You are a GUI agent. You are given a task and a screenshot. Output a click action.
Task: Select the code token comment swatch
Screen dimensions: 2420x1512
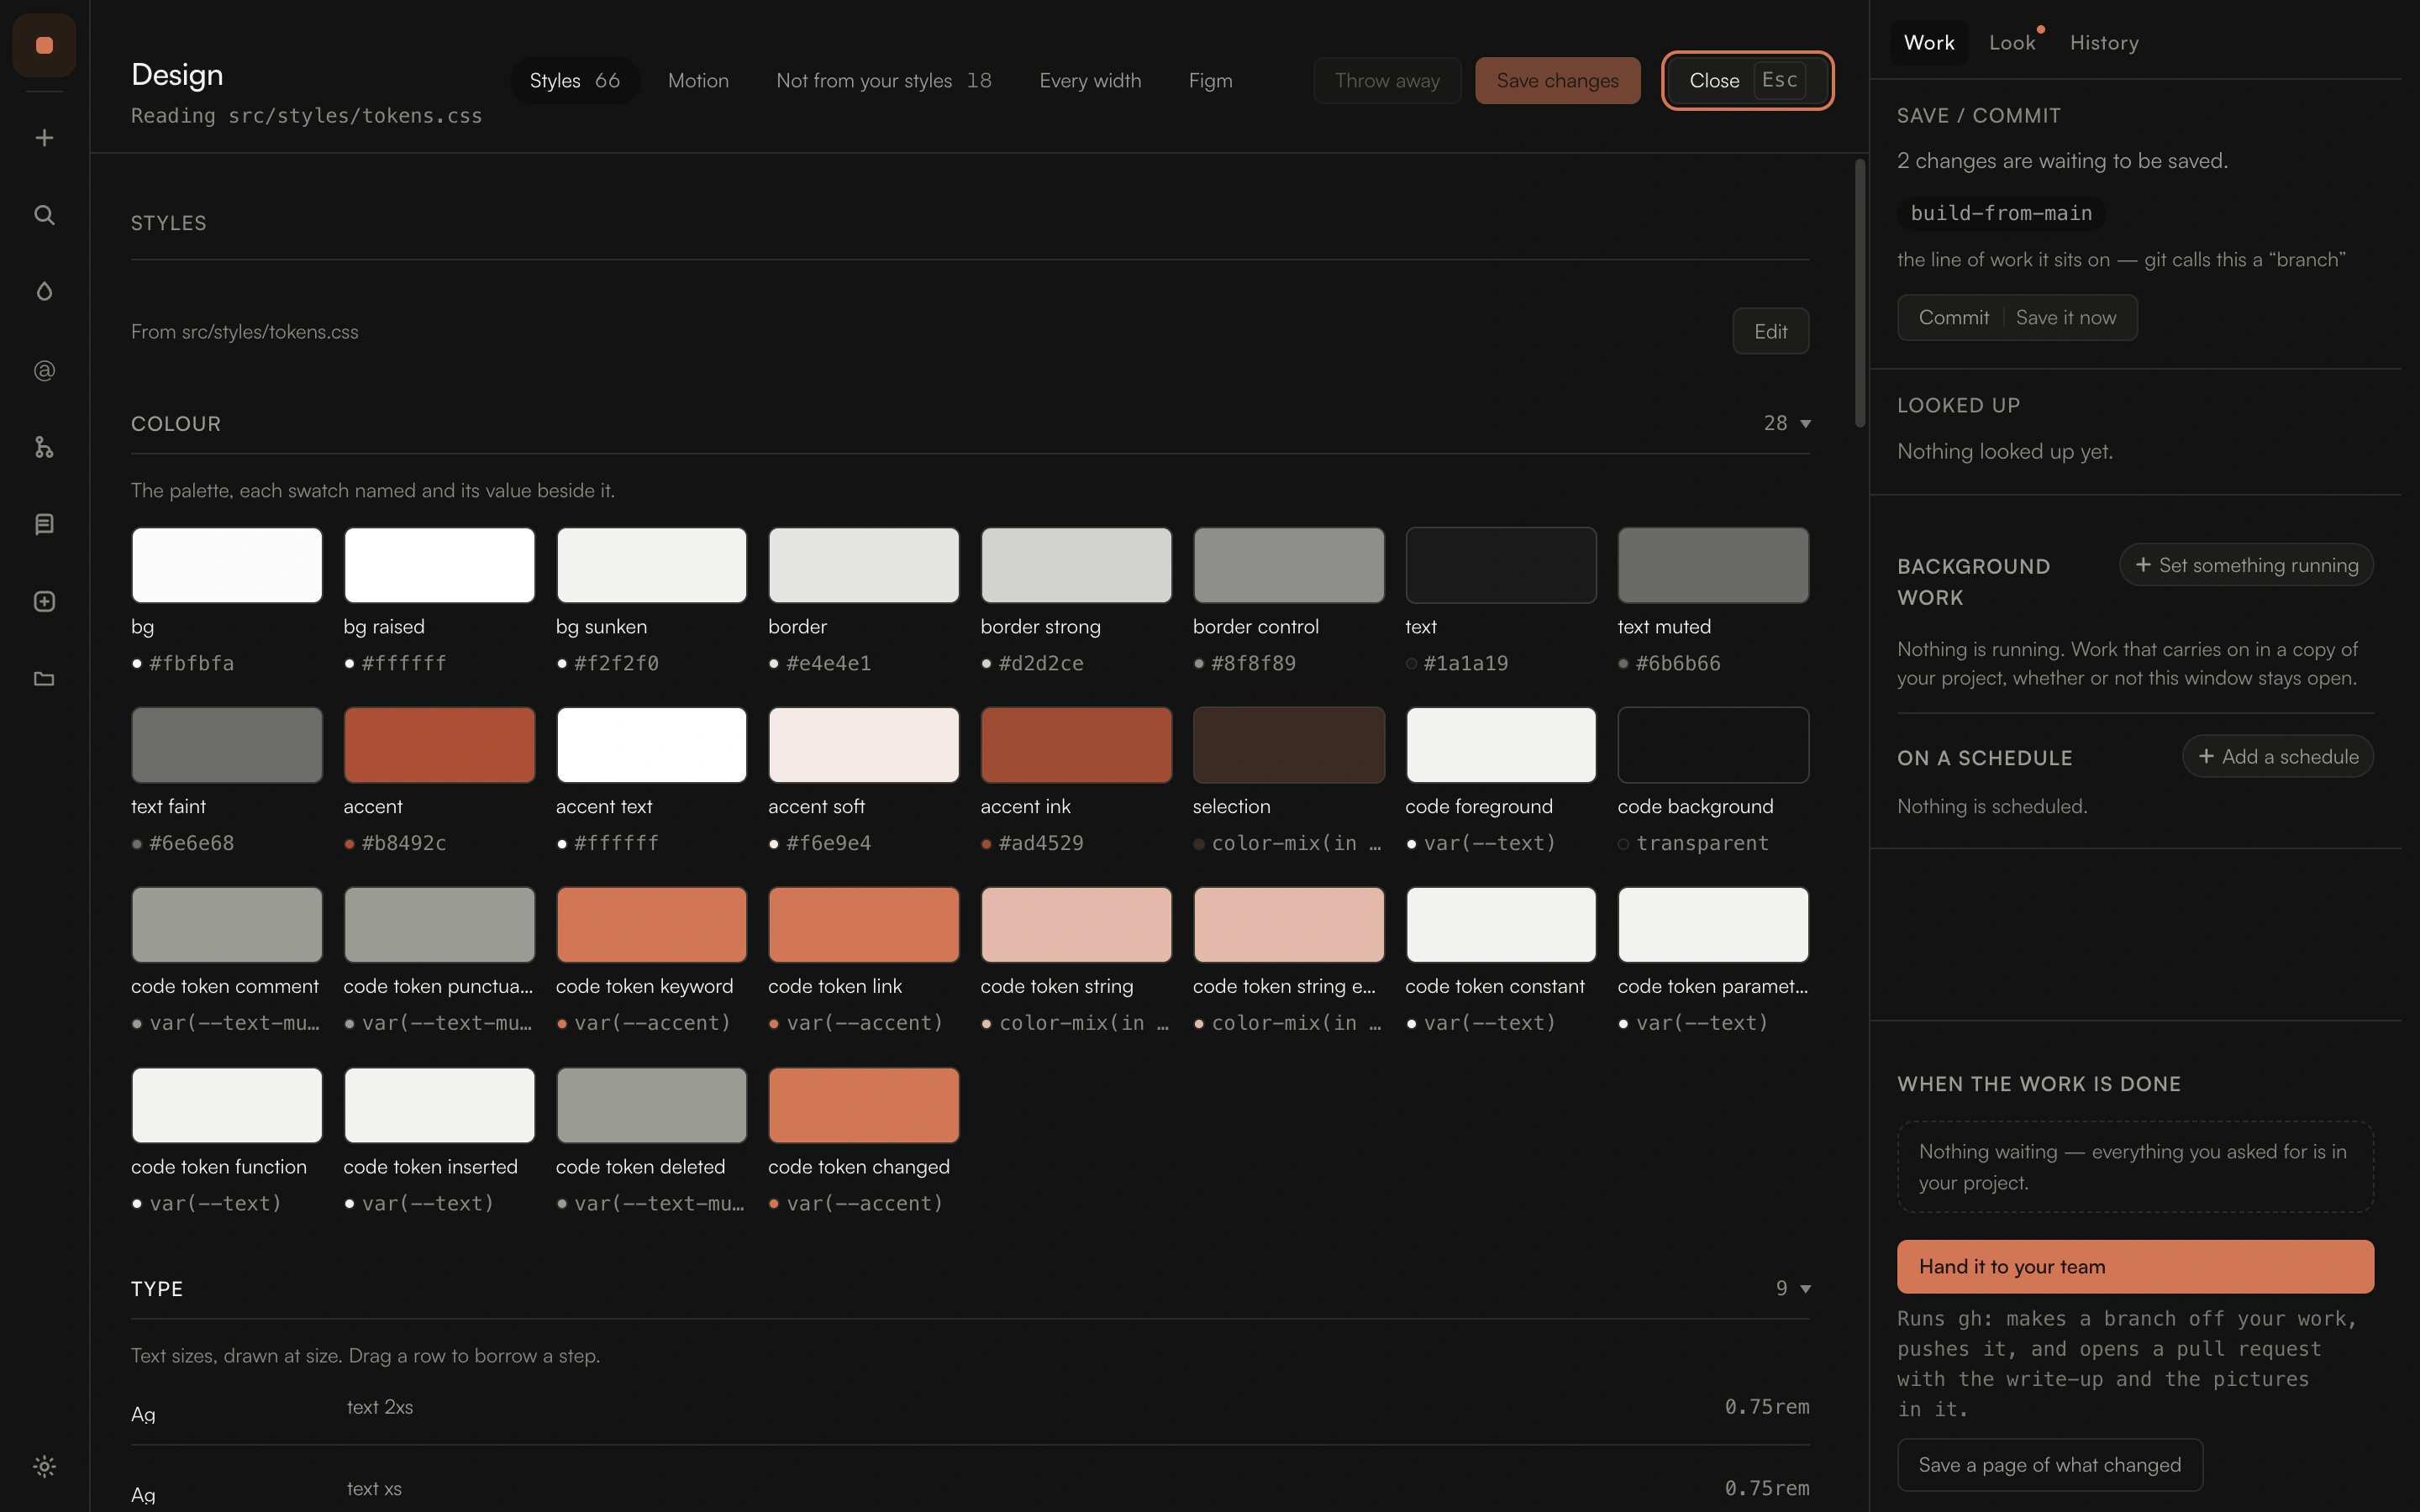pyautogui.click(x=227, y=925)
